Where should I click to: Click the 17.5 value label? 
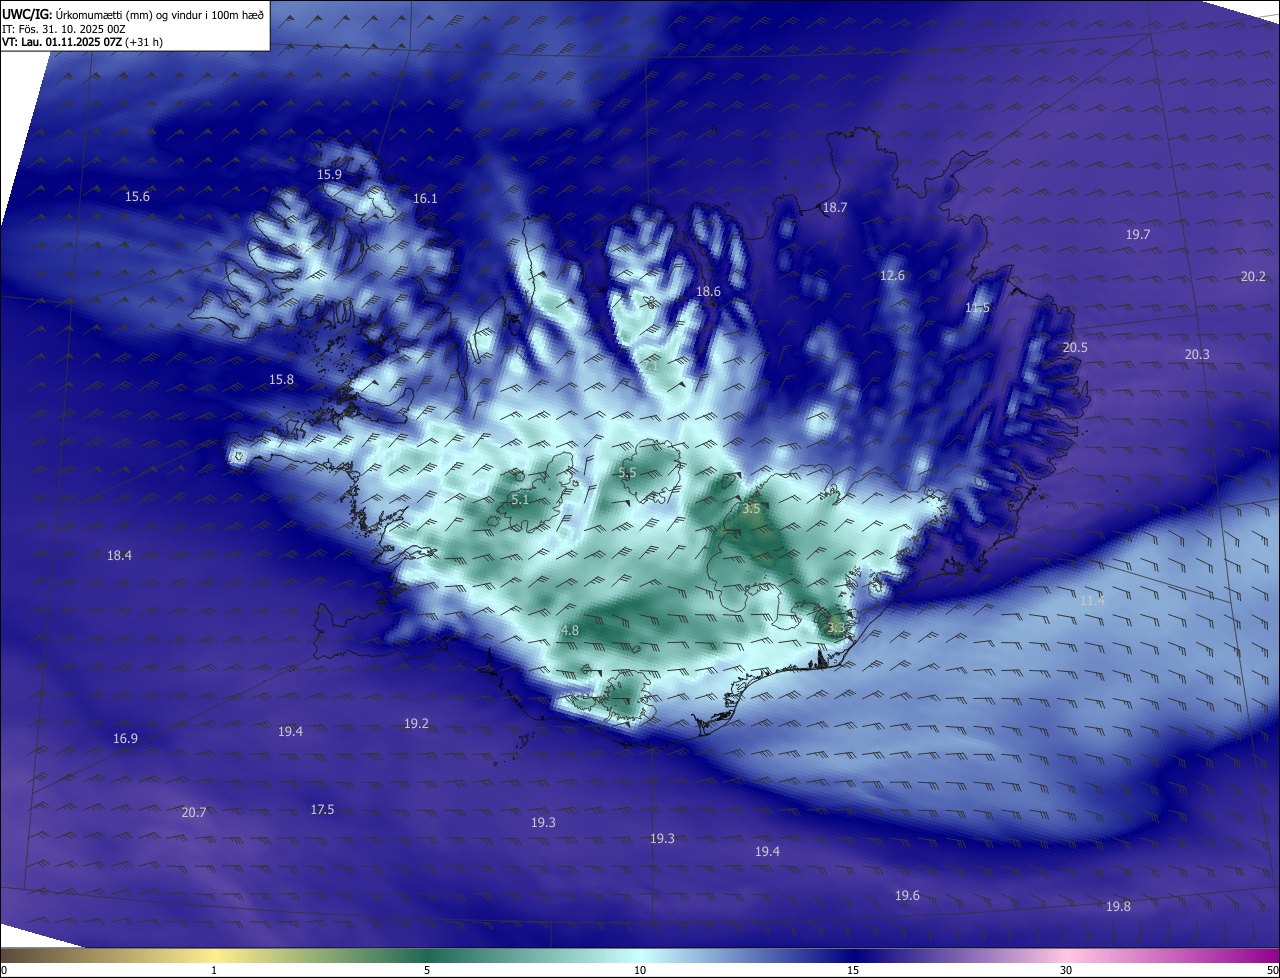322,810
